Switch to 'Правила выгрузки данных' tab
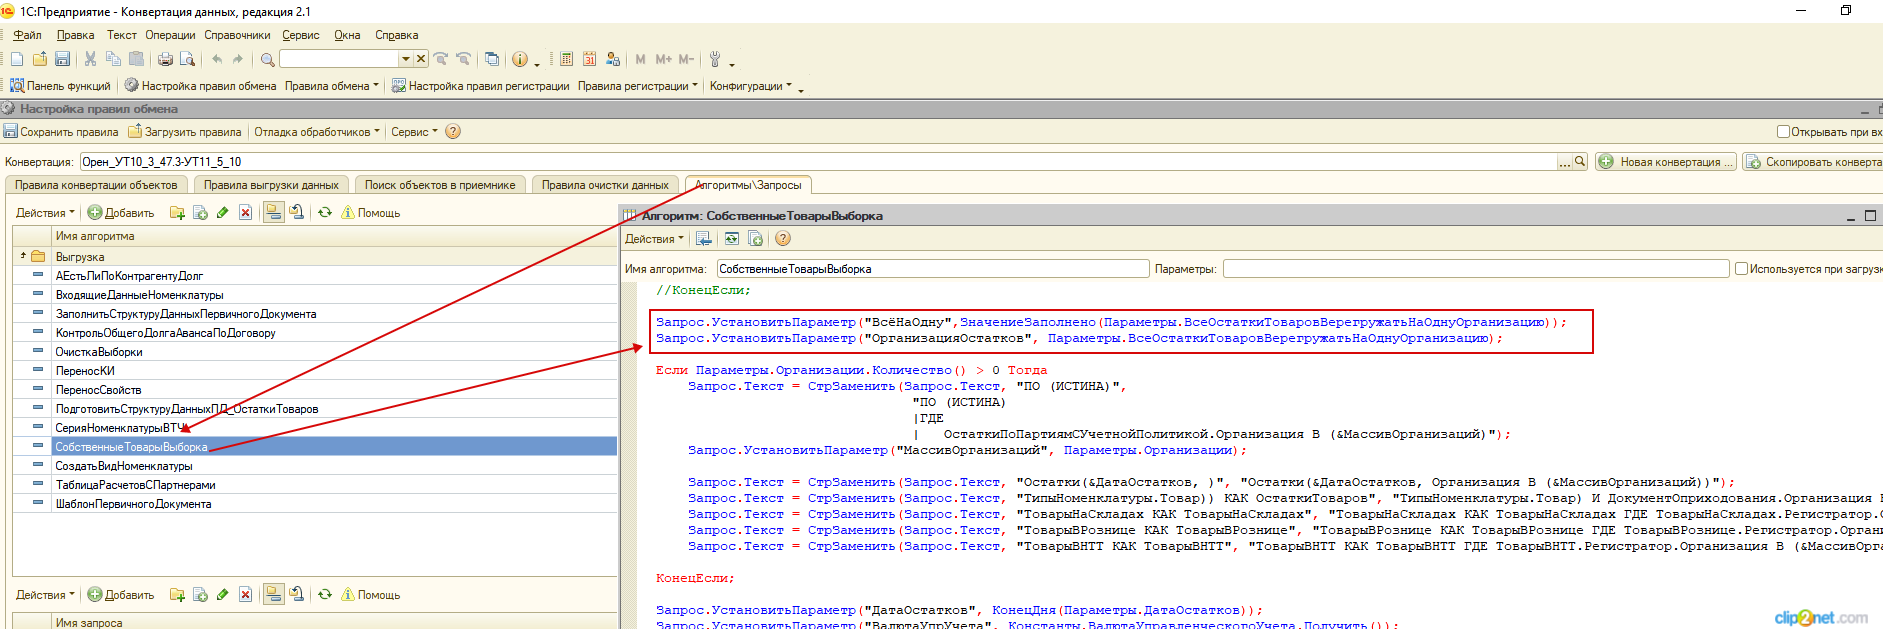 [271, 185]
